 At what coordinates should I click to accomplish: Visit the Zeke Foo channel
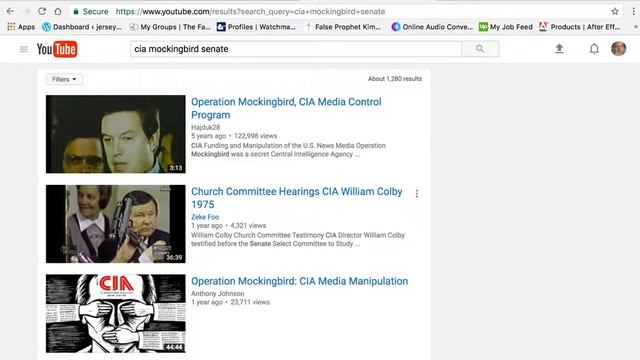(205, 217)
